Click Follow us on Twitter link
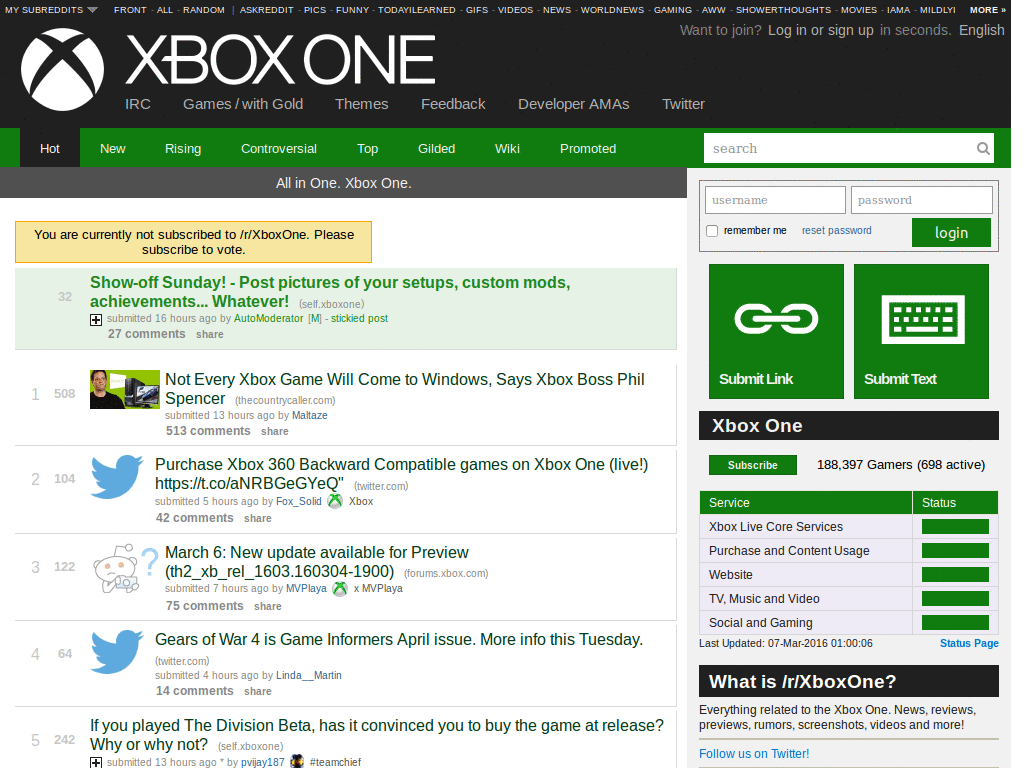 pos(754,754)
